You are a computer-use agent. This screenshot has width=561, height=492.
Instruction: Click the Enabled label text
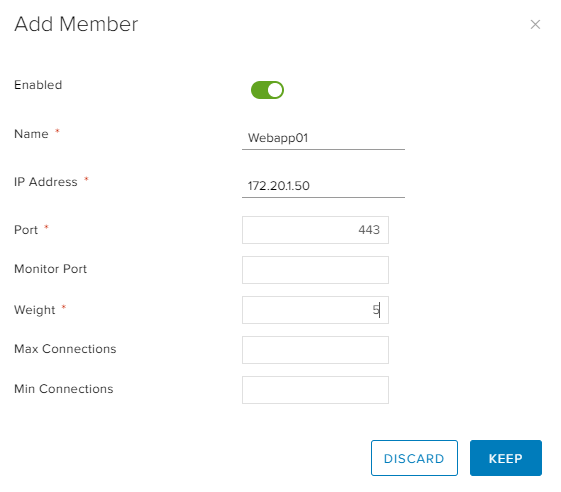(38, 85)
